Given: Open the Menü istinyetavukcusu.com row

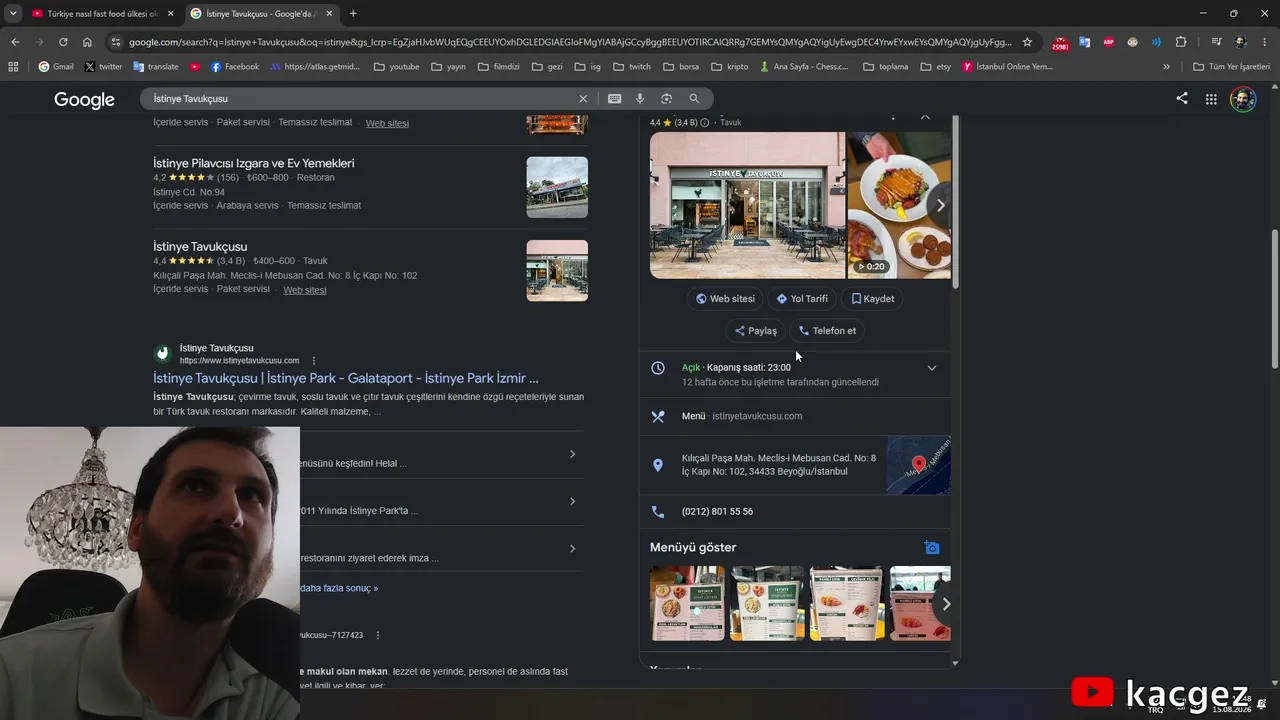Looking at the screenshot, I should tap(795, 416).
